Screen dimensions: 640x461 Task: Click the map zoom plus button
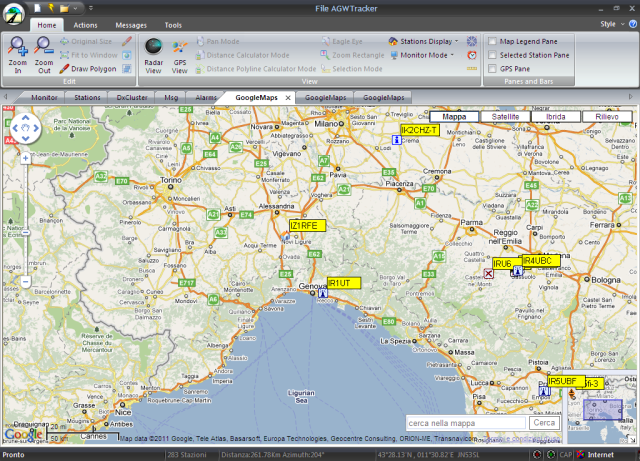[x=25, y=158]
